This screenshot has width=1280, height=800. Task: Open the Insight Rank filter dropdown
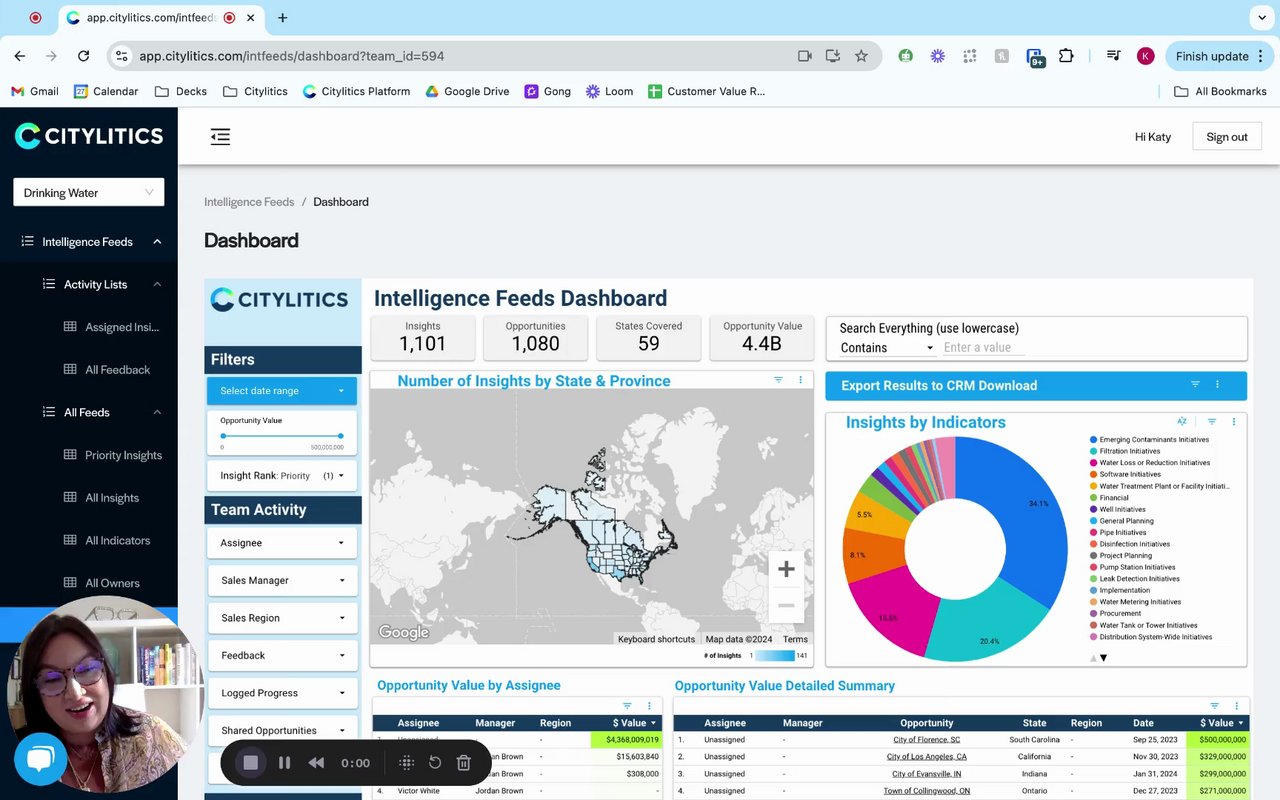(x=282, y=476)
